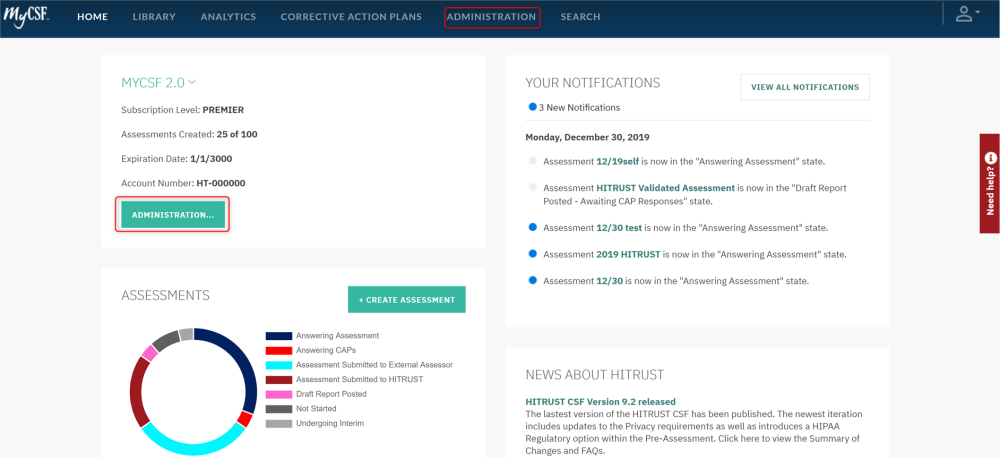Go to the HOME tab

coord(92,17)
